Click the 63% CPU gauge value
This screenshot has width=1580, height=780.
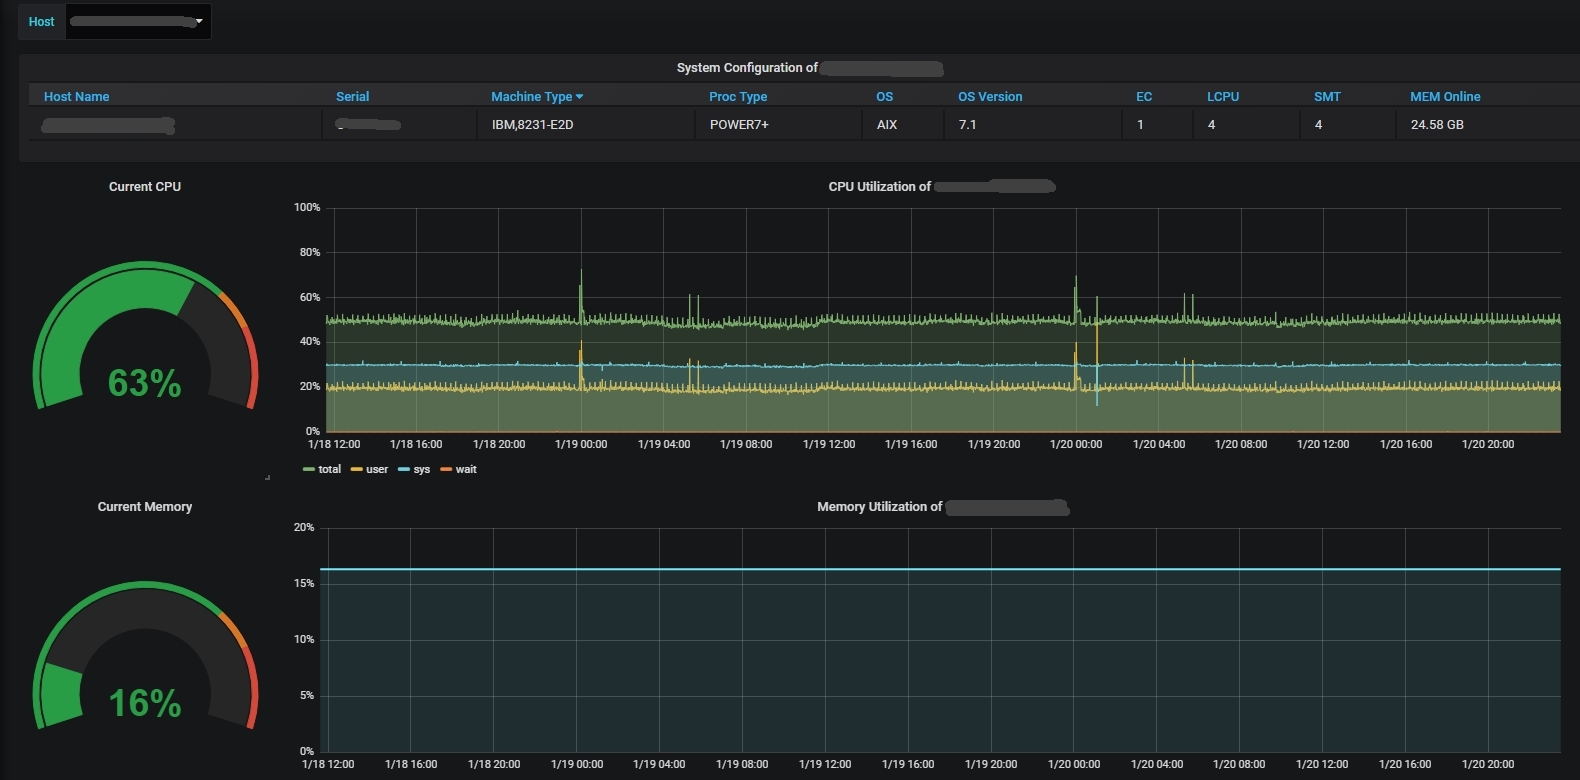[145, 383]
